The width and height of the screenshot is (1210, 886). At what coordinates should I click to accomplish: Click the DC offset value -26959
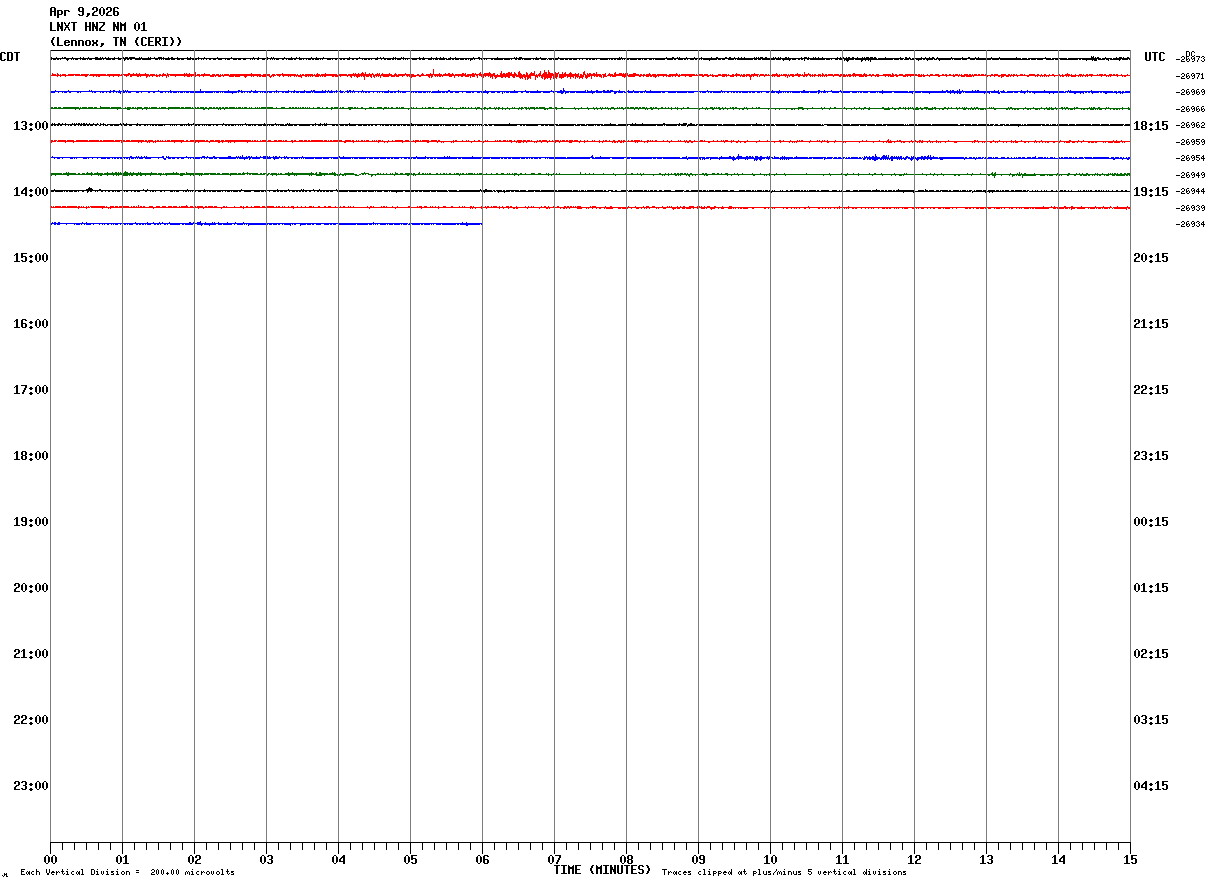coord(1190,142)
